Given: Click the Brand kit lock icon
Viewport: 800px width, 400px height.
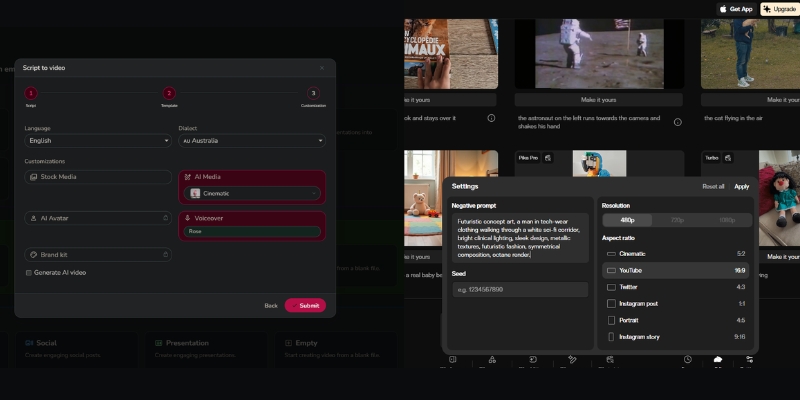Looking at the screenshot, I should [x=165, y=255].
